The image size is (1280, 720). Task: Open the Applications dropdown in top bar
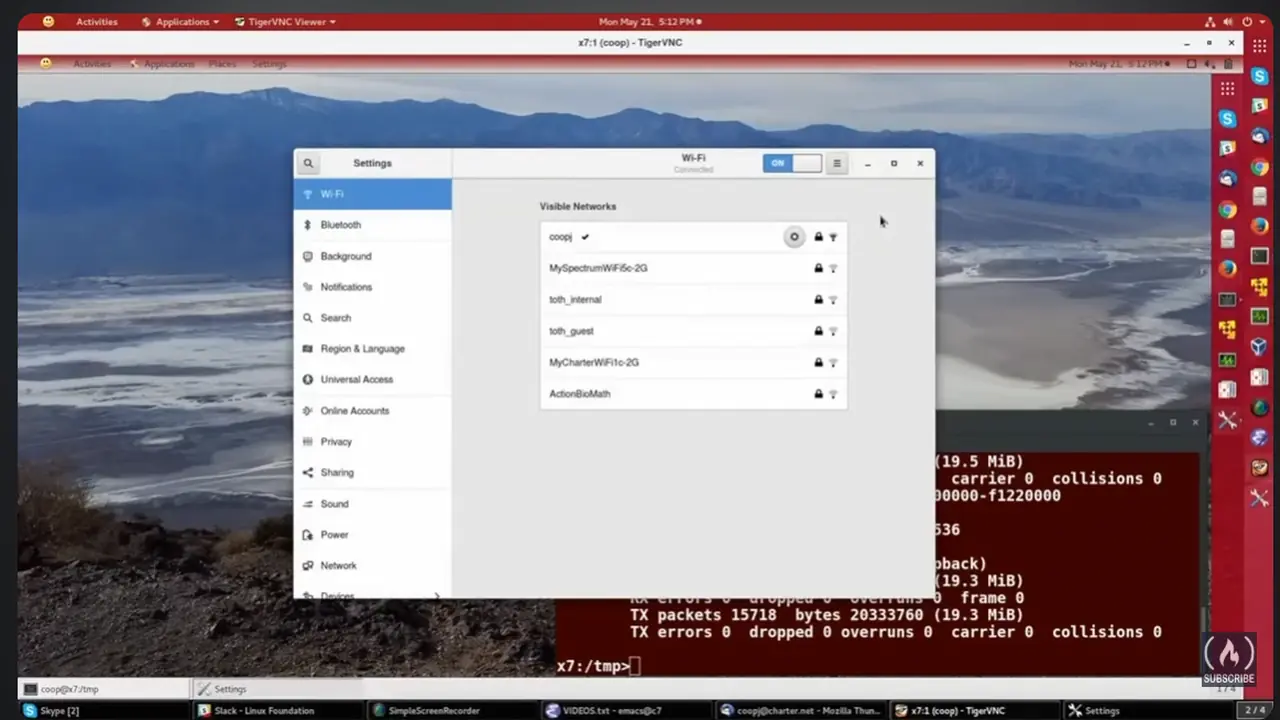[x=181, y=21]
